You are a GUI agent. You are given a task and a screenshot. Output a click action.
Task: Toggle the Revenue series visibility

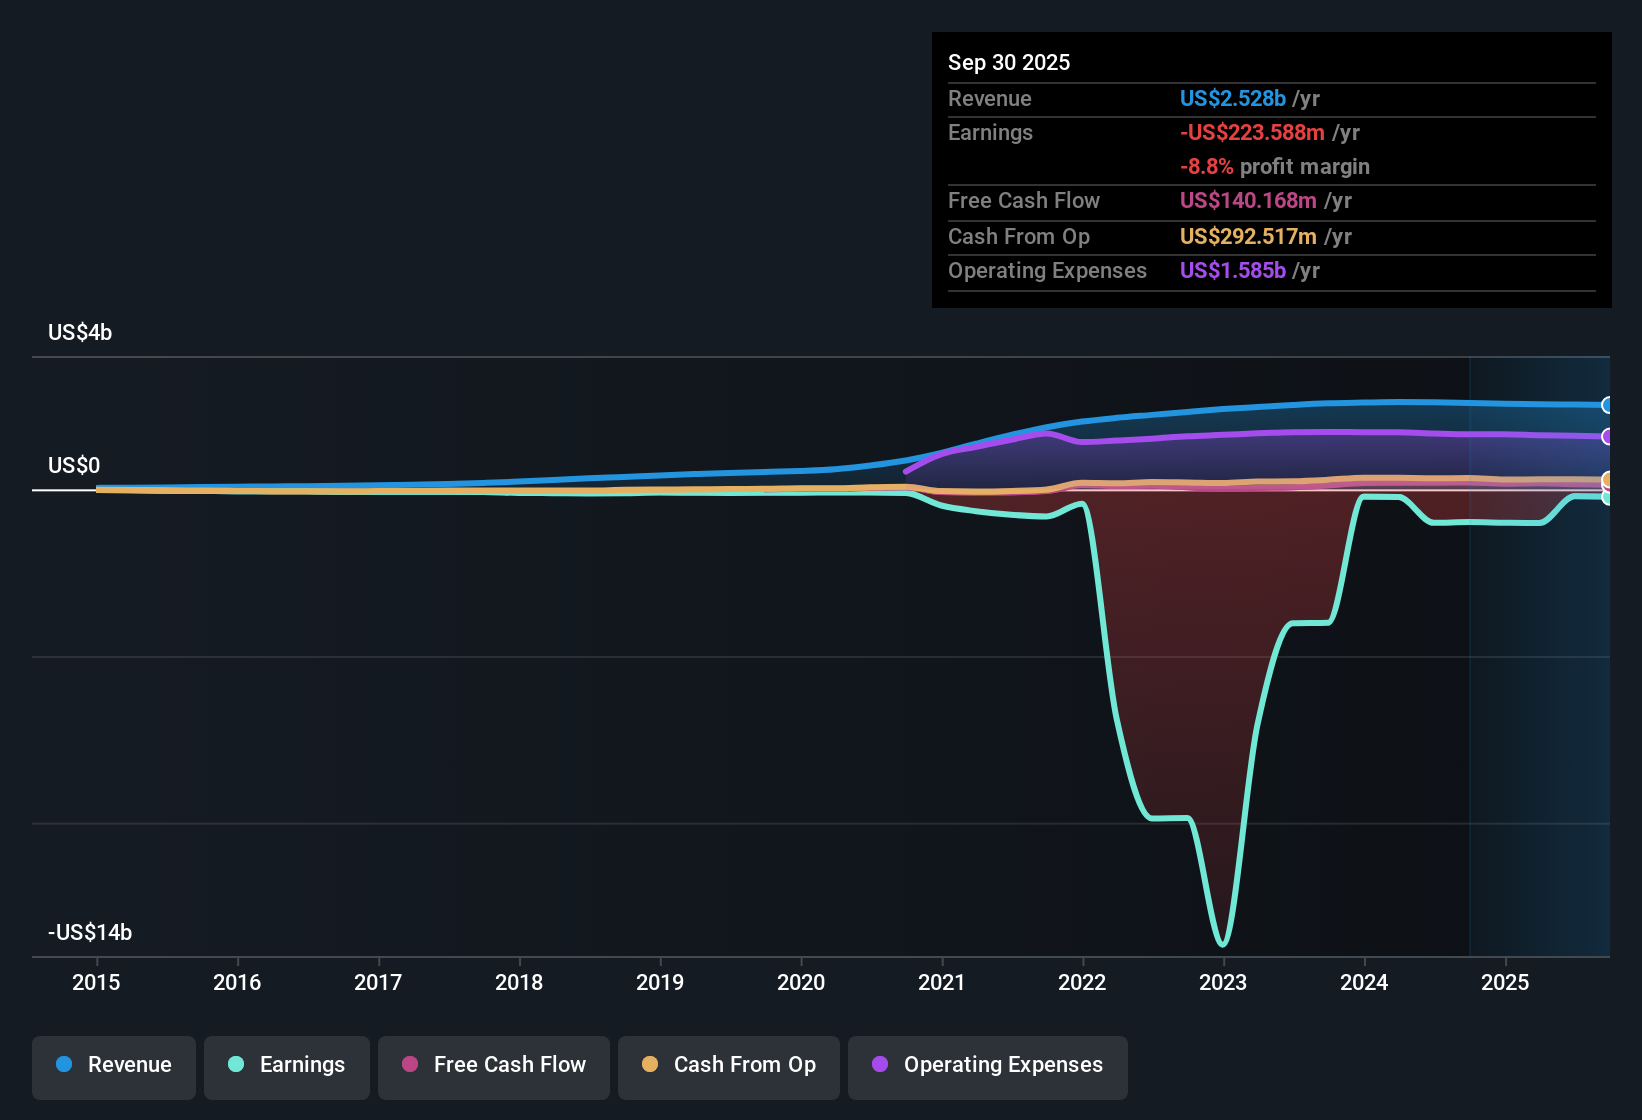pos(113,1065)
